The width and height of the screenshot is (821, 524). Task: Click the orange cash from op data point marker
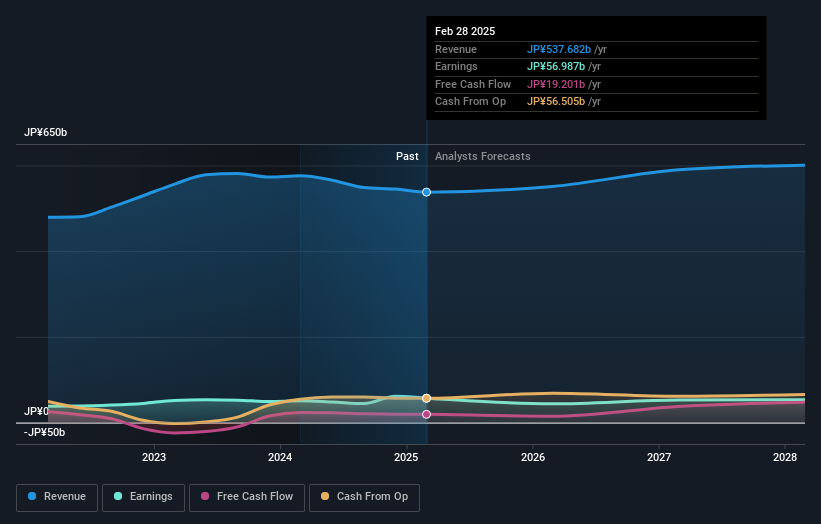426,398
